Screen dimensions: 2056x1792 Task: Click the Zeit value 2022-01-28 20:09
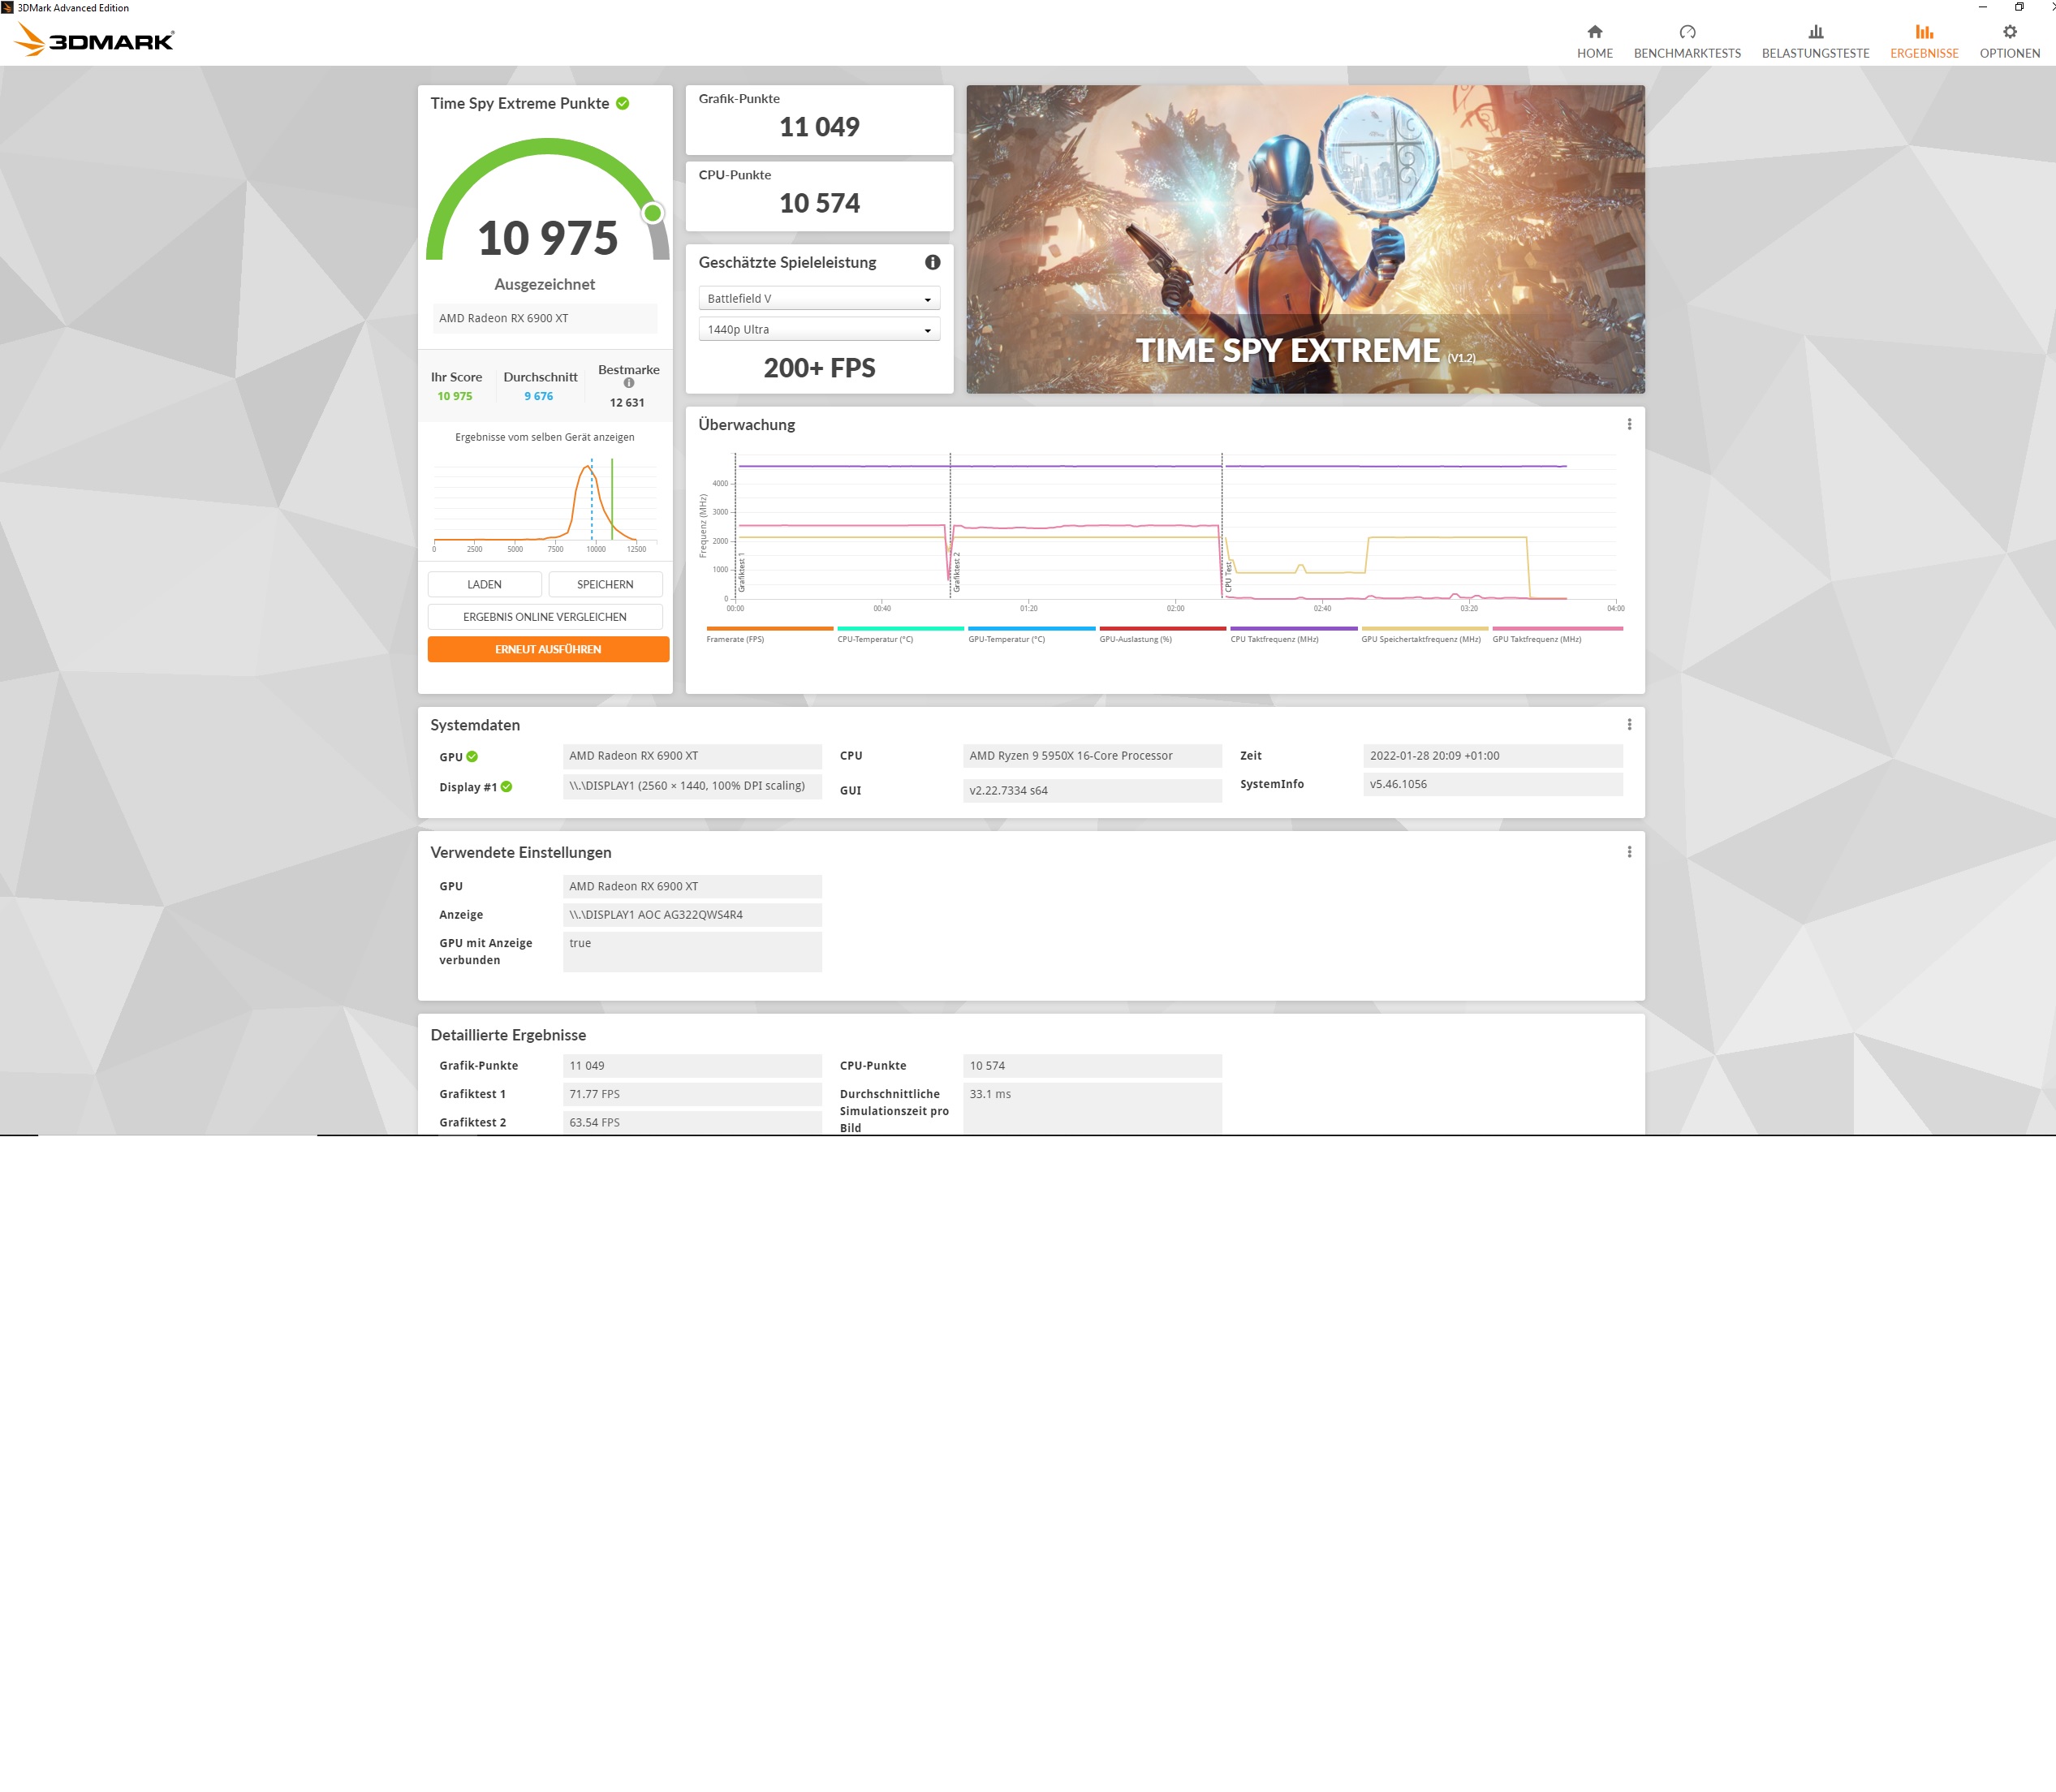1492,756
